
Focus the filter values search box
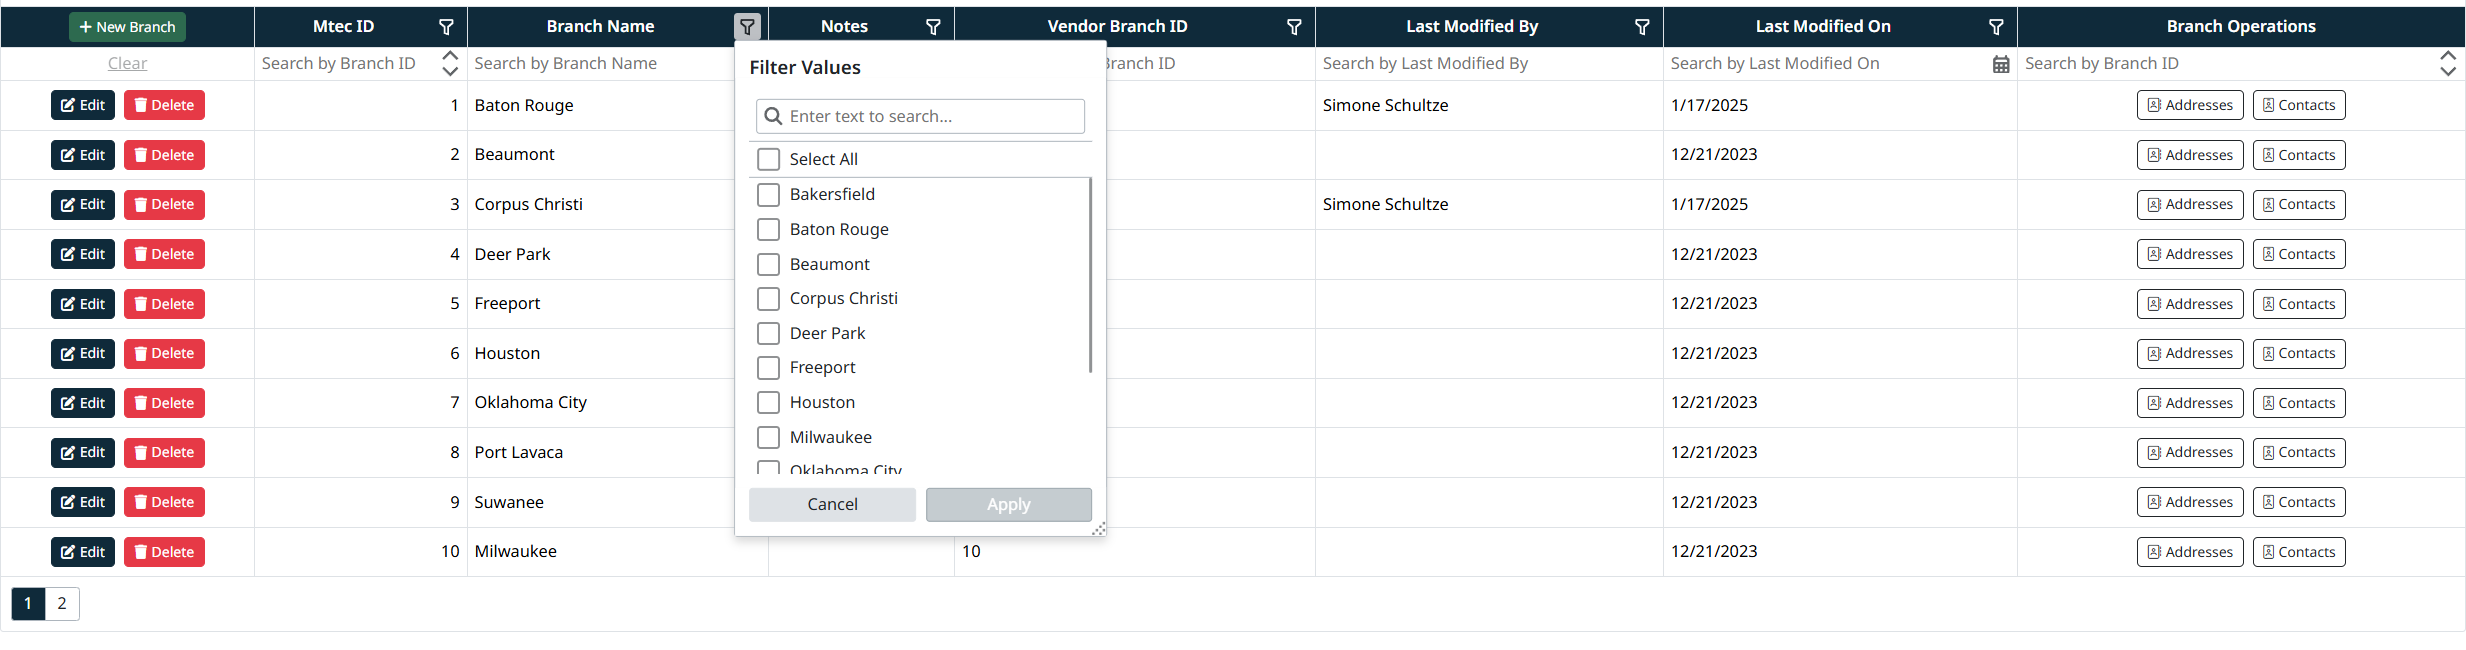(x=920, y=116)
